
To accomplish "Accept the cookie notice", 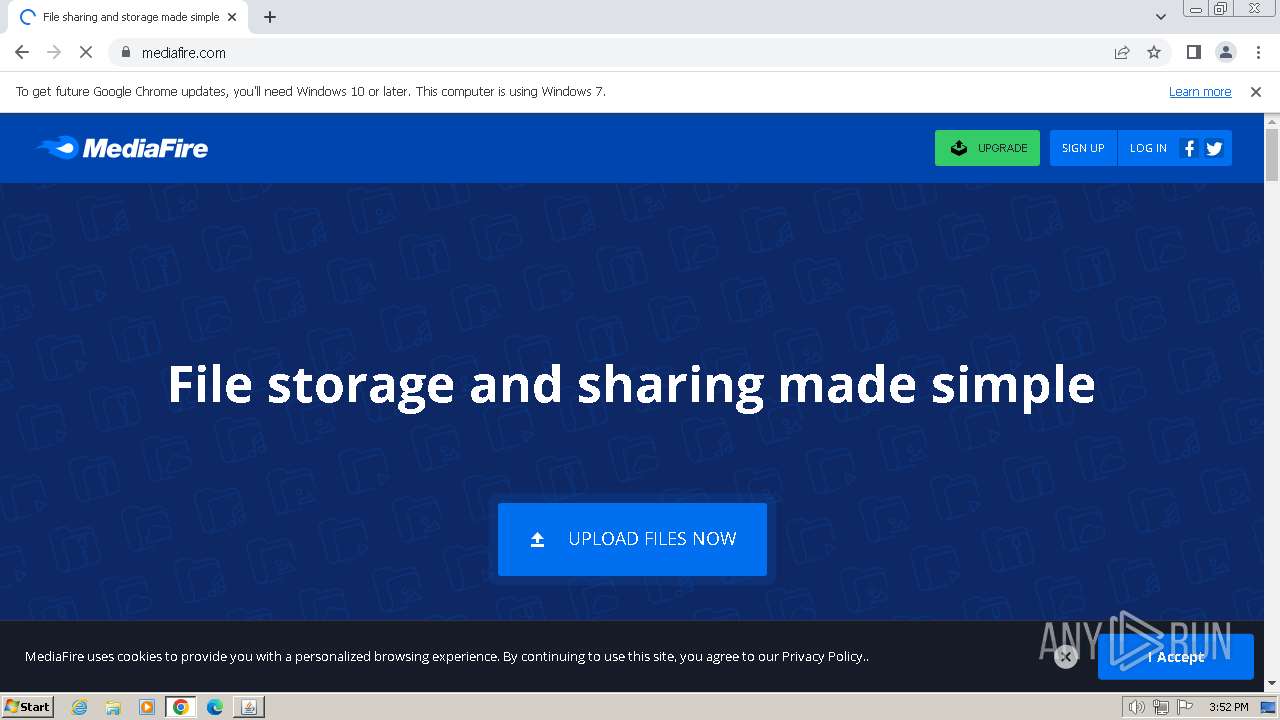I will (x=1175, y=657).
